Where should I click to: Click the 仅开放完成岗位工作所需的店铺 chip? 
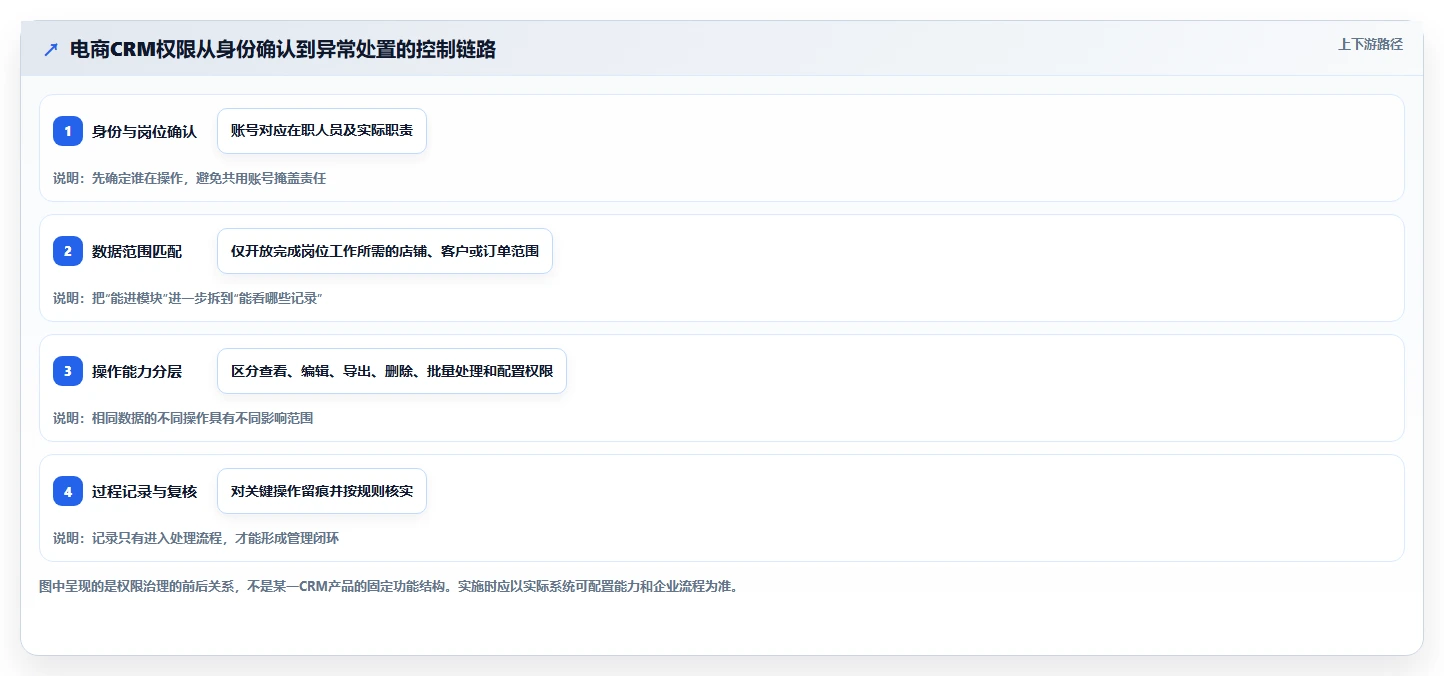[x=385, y=251]
